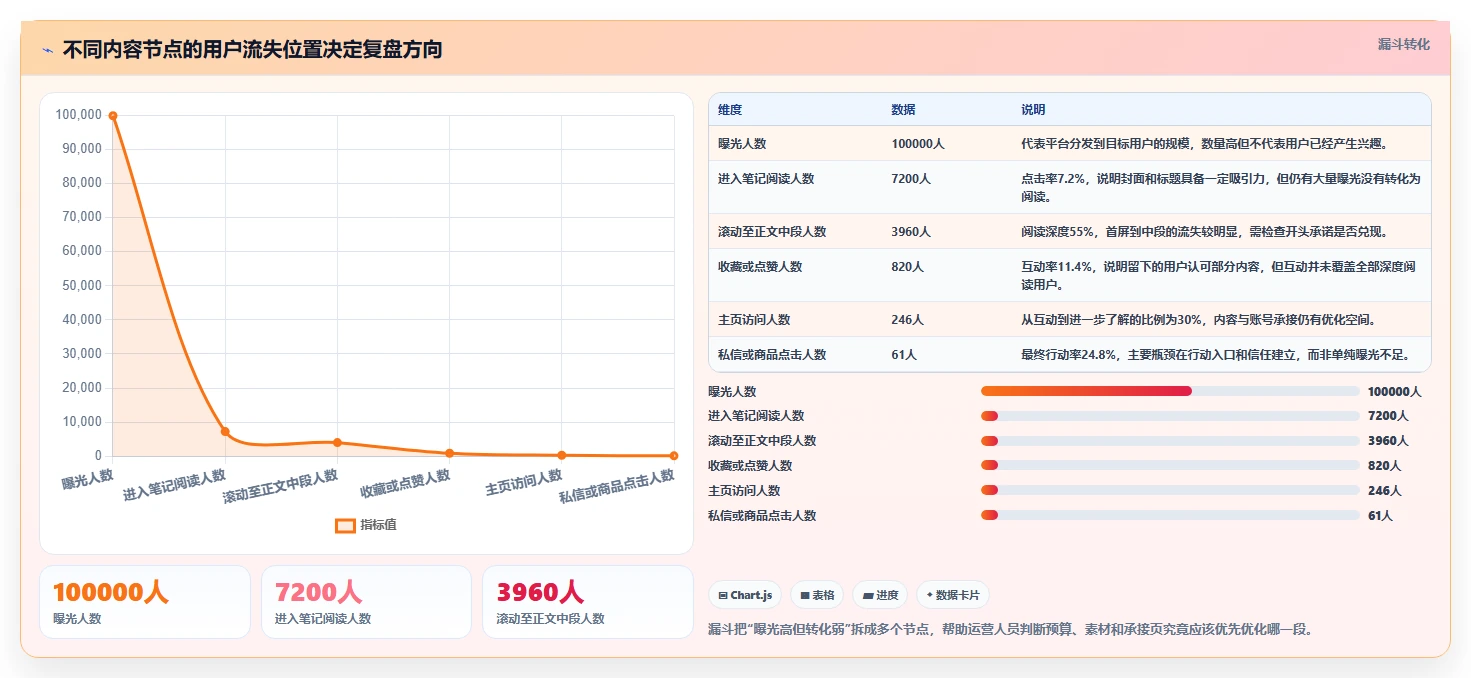Click the 246人 value beside the progress bar
The width and height of the screenshot is (1471, 678).
1384,491
